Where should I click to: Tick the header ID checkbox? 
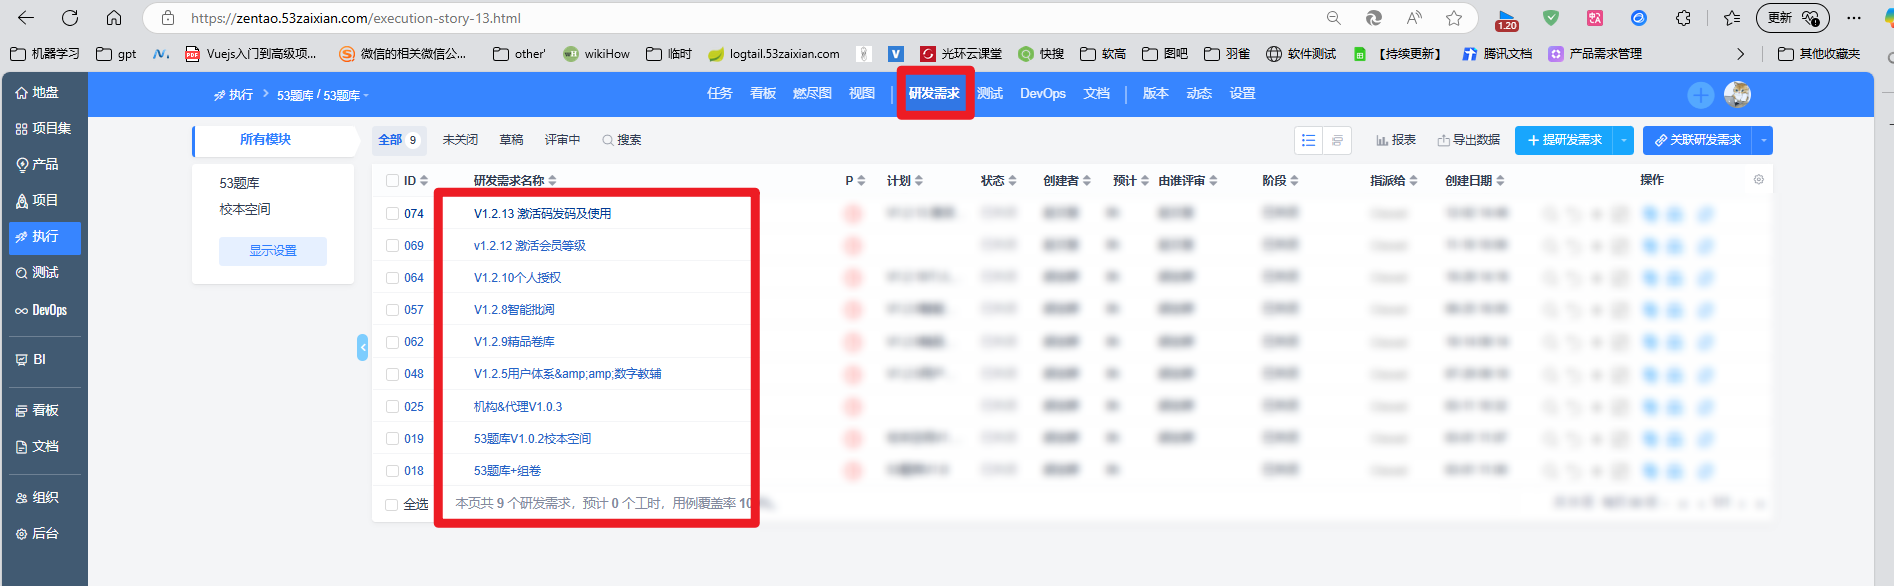(392, 181)
